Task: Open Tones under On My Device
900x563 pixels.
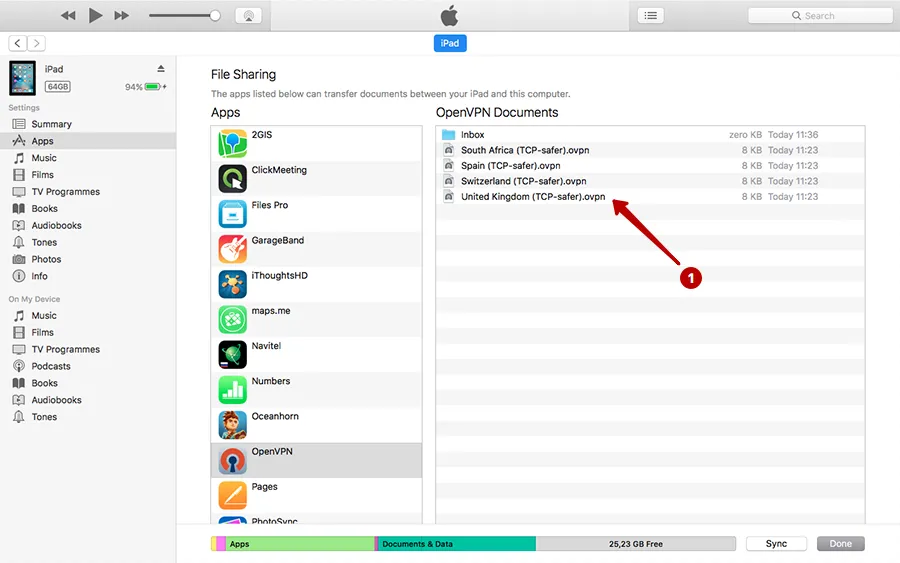Action: point(88,417)
